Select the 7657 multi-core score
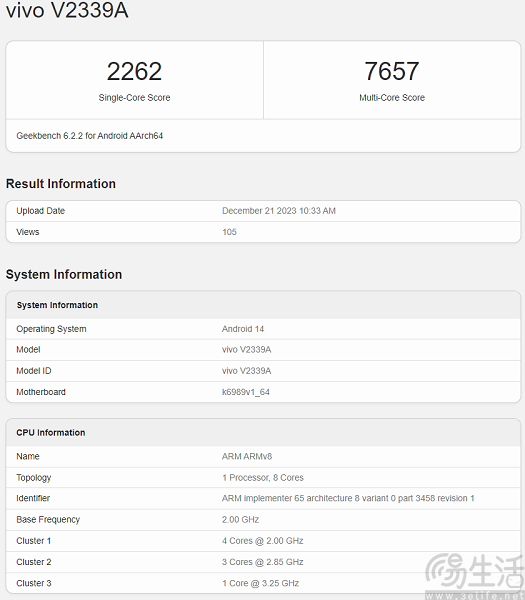Viewport: 525px width, 600px height. point(392,71)
